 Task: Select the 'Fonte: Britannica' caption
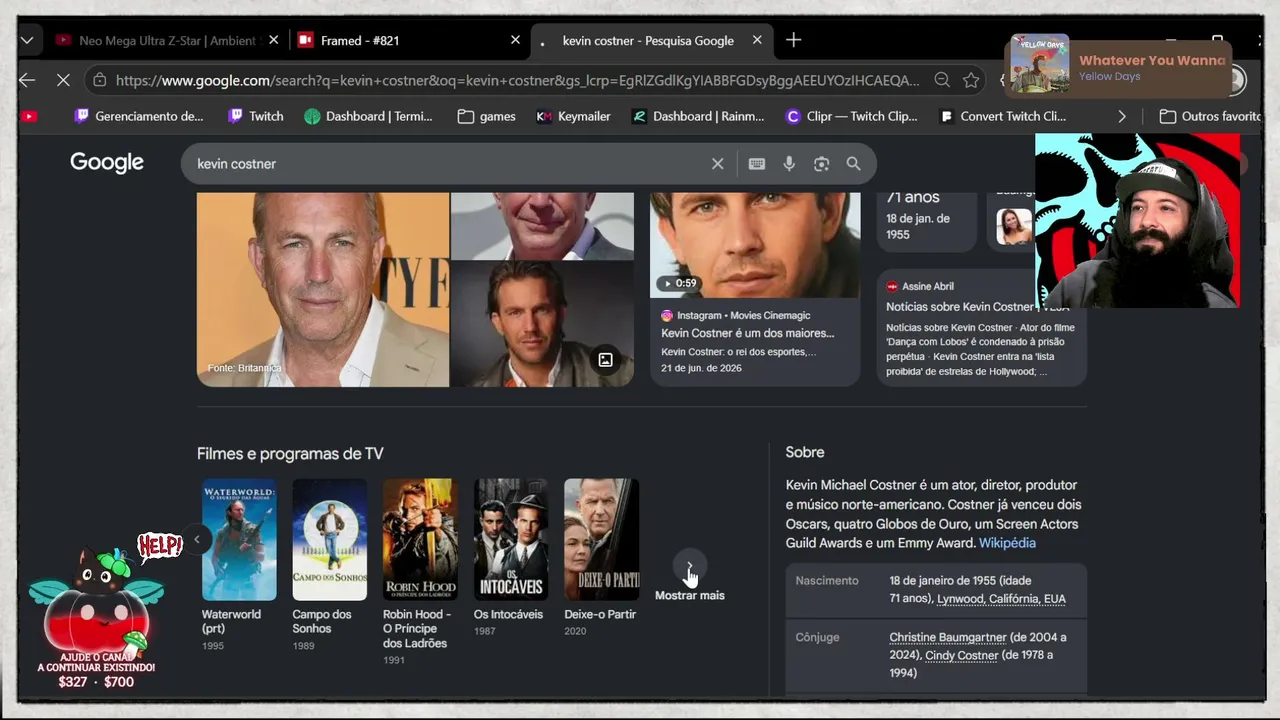[x=244, y=368]
